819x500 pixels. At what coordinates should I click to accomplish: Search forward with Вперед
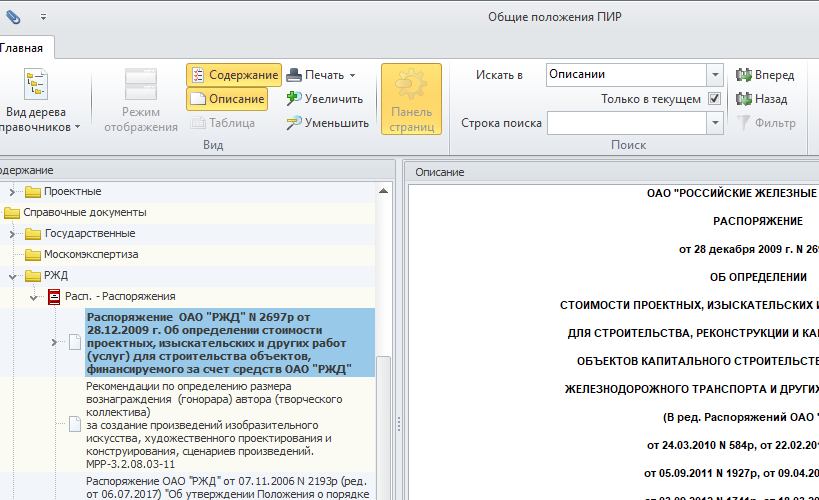pos(765,75)
